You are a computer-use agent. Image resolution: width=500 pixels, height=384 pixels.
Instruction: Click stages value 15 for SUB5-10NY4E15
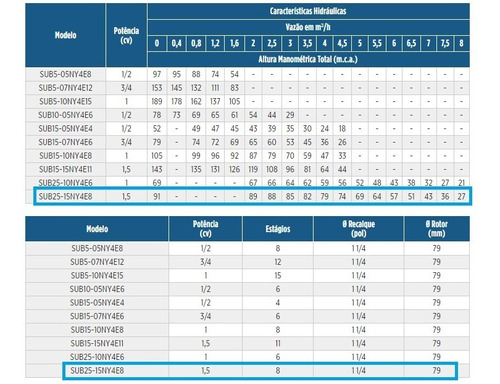click(x=278, y=275)
